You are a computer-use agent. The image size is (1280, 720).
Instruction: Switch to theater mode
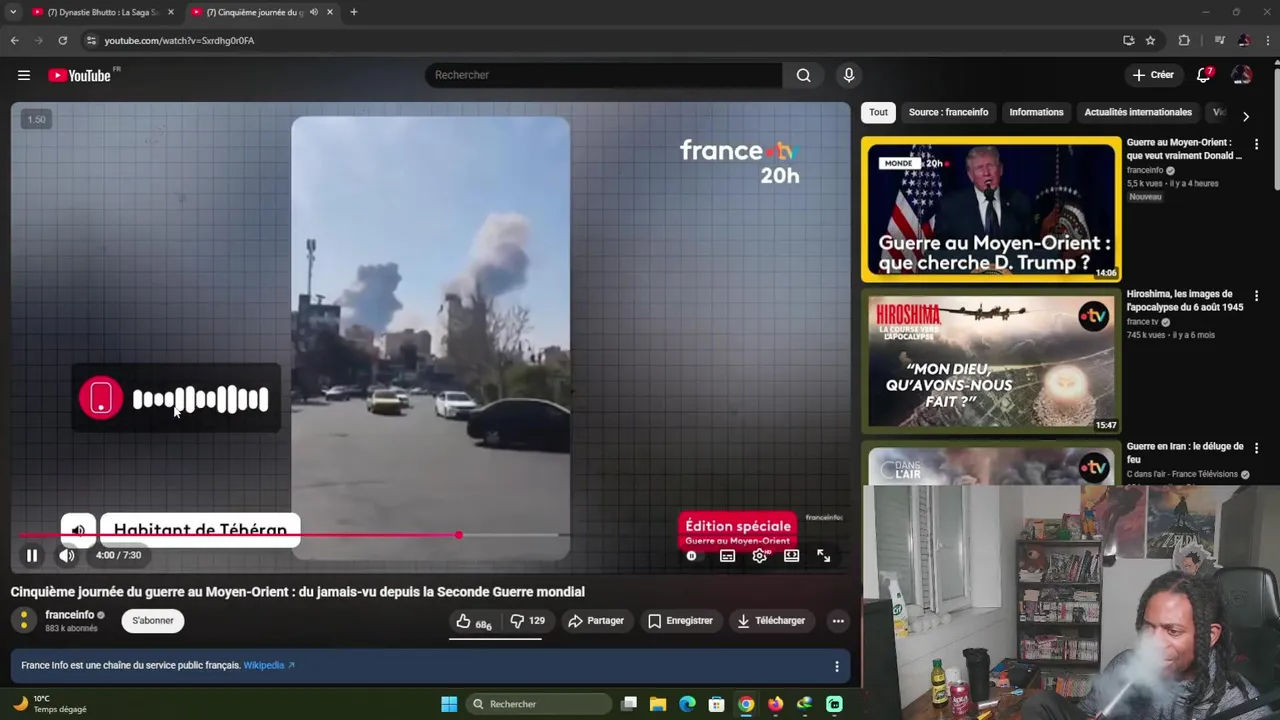791,556
